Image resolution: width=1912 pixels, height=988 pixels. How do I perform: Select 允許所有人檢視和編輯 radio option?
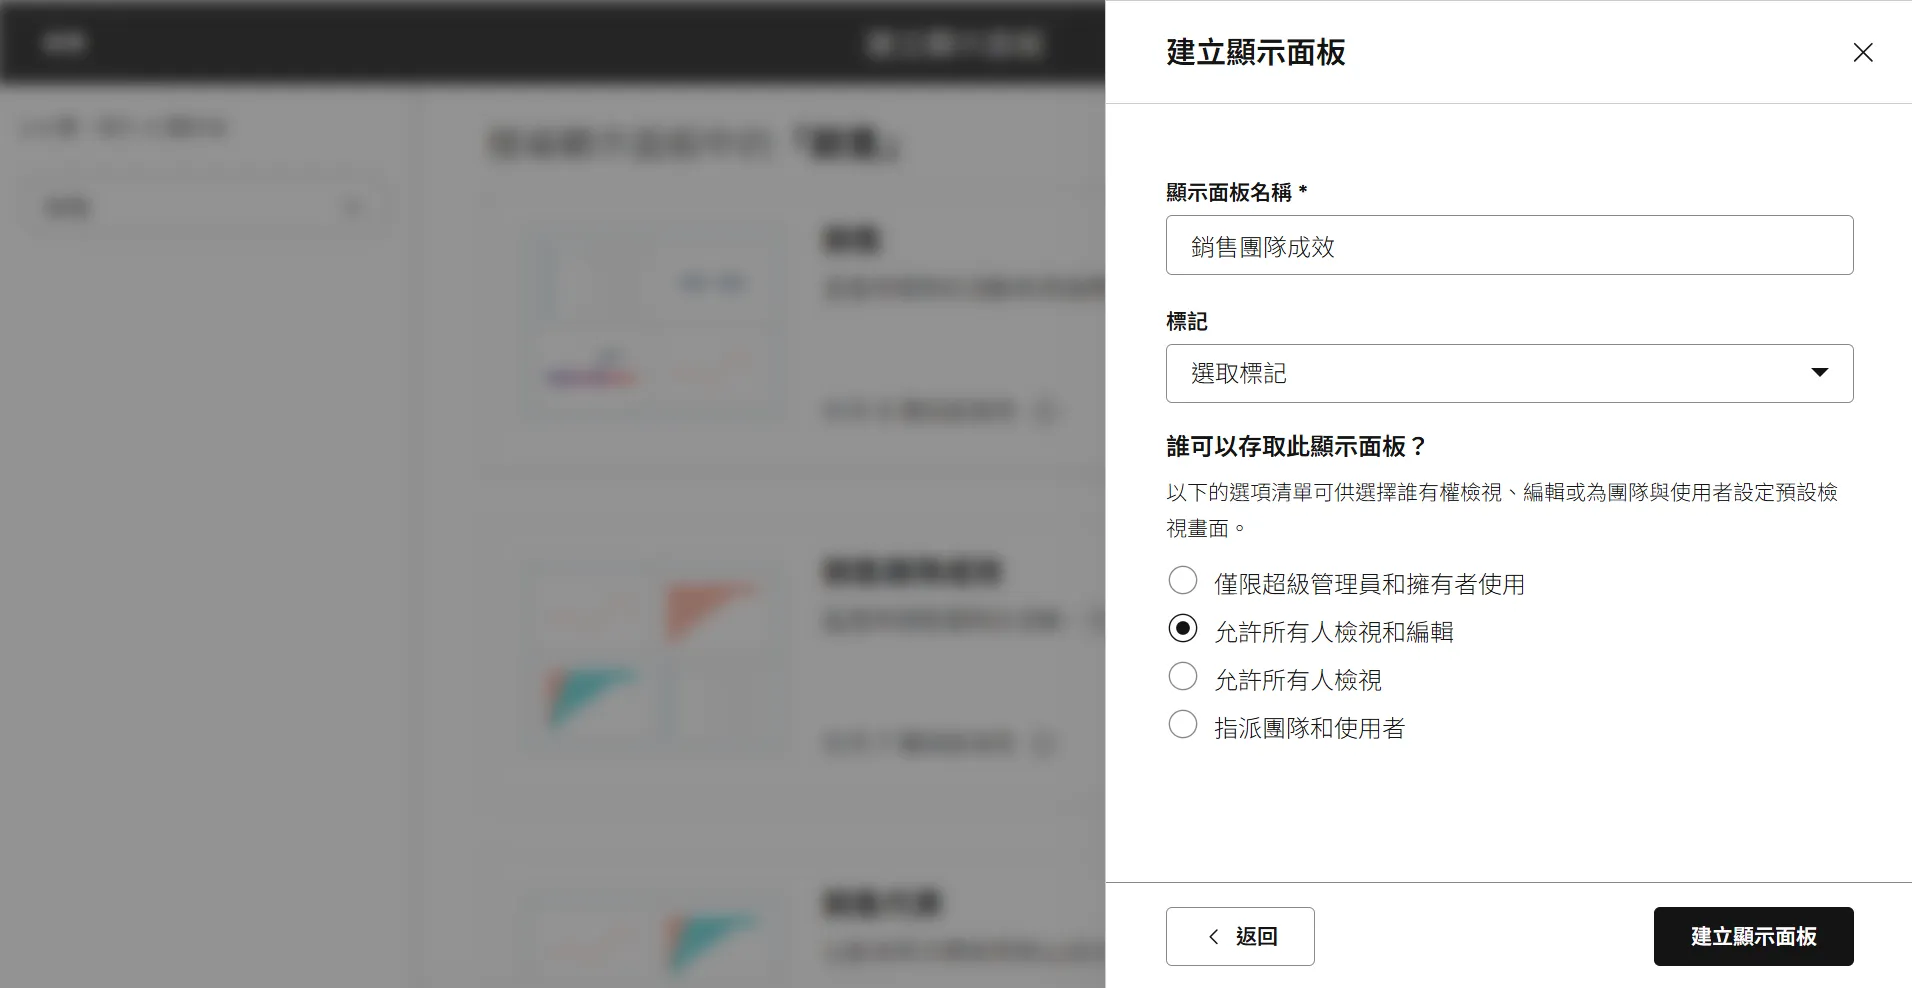(x=1183, y=628)
